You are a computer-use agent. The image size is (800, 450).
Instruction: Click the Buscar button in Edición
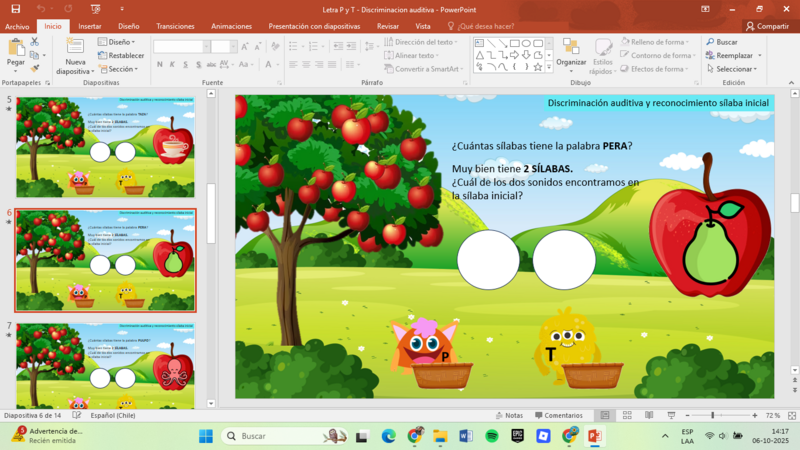722,42
